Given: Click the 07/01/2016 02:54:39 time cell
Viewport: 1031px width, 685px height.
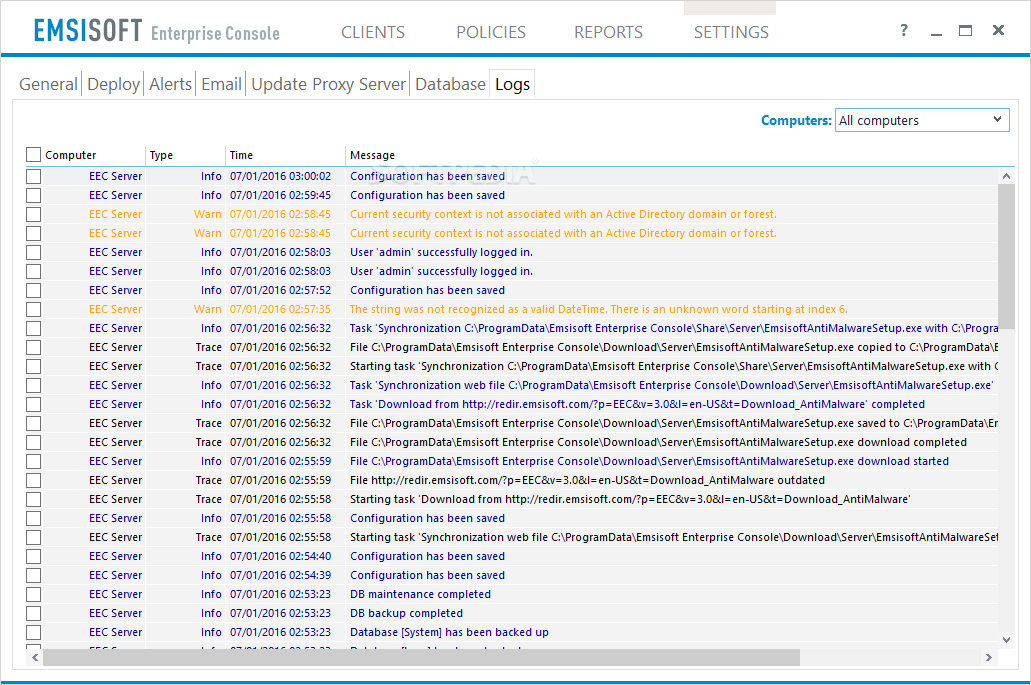Looking at the screenshot, I should 281,575.
